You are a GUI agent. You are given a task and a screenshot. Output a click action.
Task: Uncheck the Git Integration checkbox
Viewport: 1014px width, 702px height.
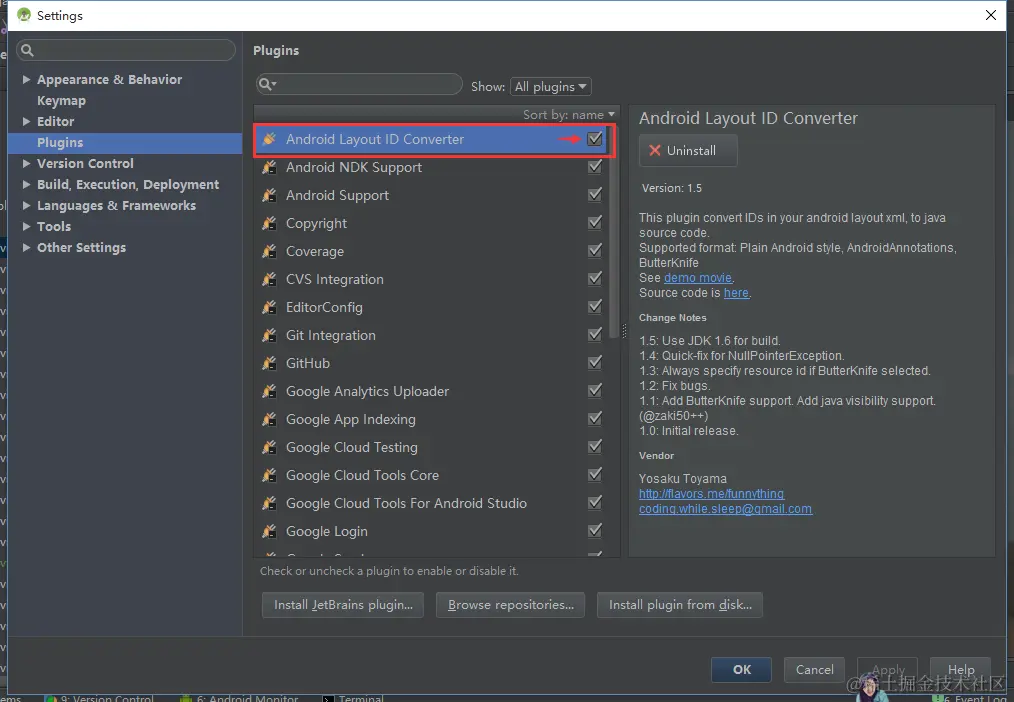click(595, 334)
